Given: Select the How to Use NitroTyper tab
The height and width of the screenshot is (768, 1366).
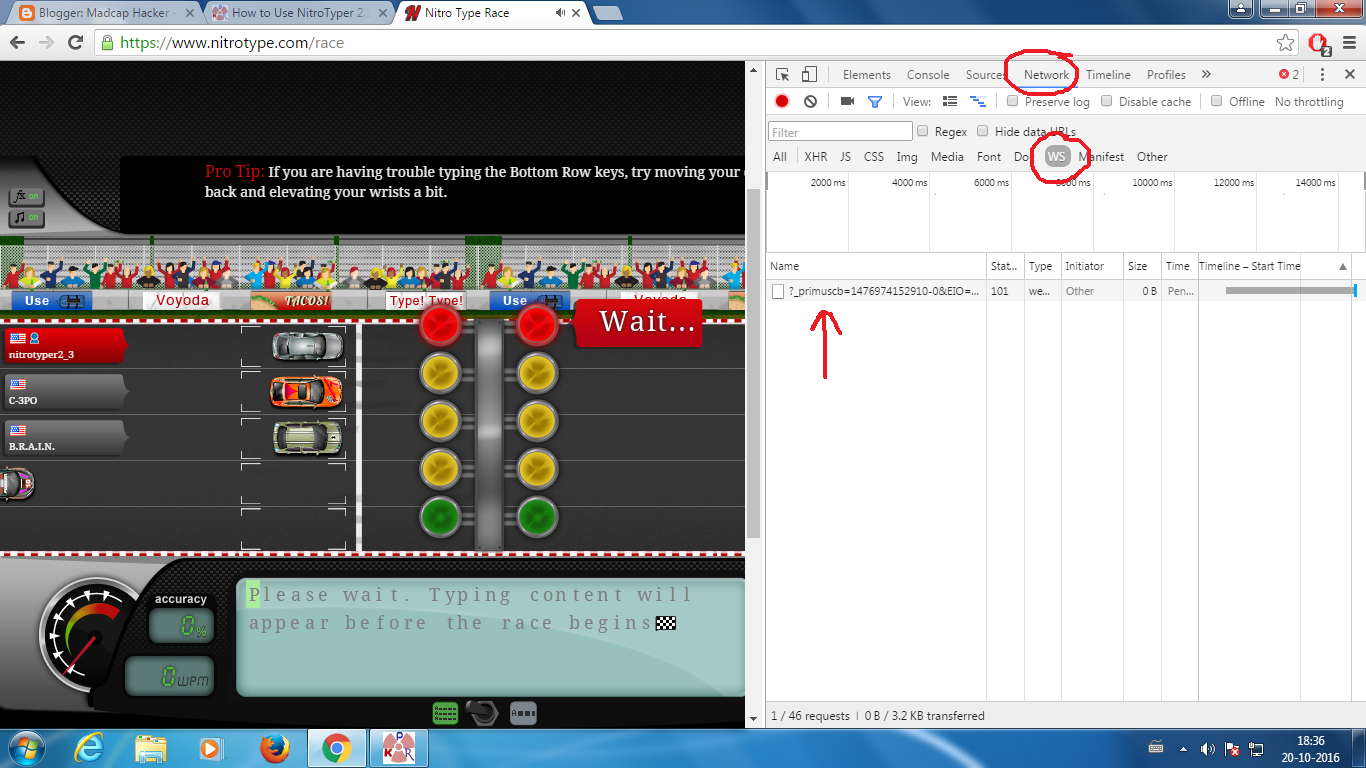Looking at the screenshot, I should 299,13.
